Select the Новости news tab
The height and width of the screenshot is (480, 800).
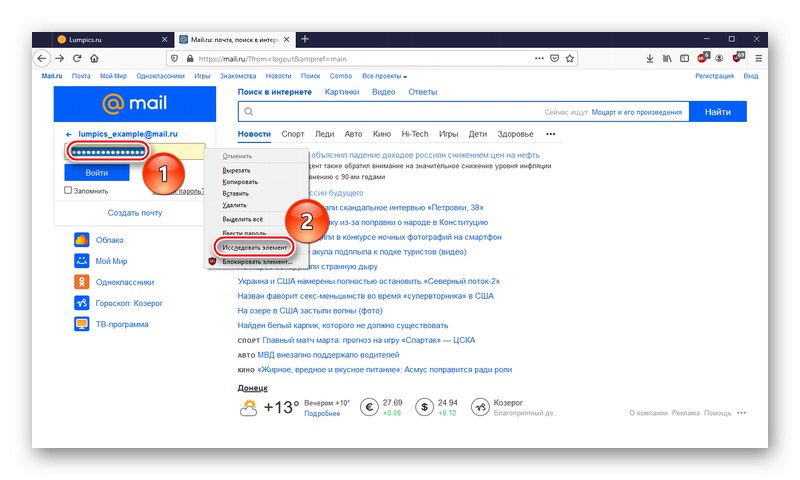[254, 134]
